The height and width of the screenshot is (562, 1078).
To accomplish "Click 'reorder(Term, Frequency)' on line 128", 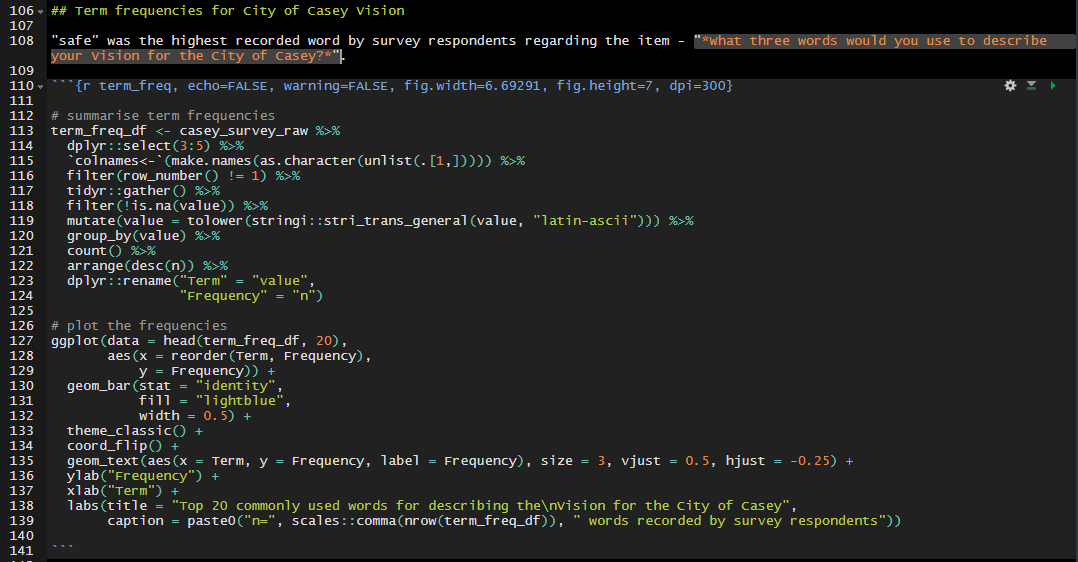I will click(x=267, y=356).
